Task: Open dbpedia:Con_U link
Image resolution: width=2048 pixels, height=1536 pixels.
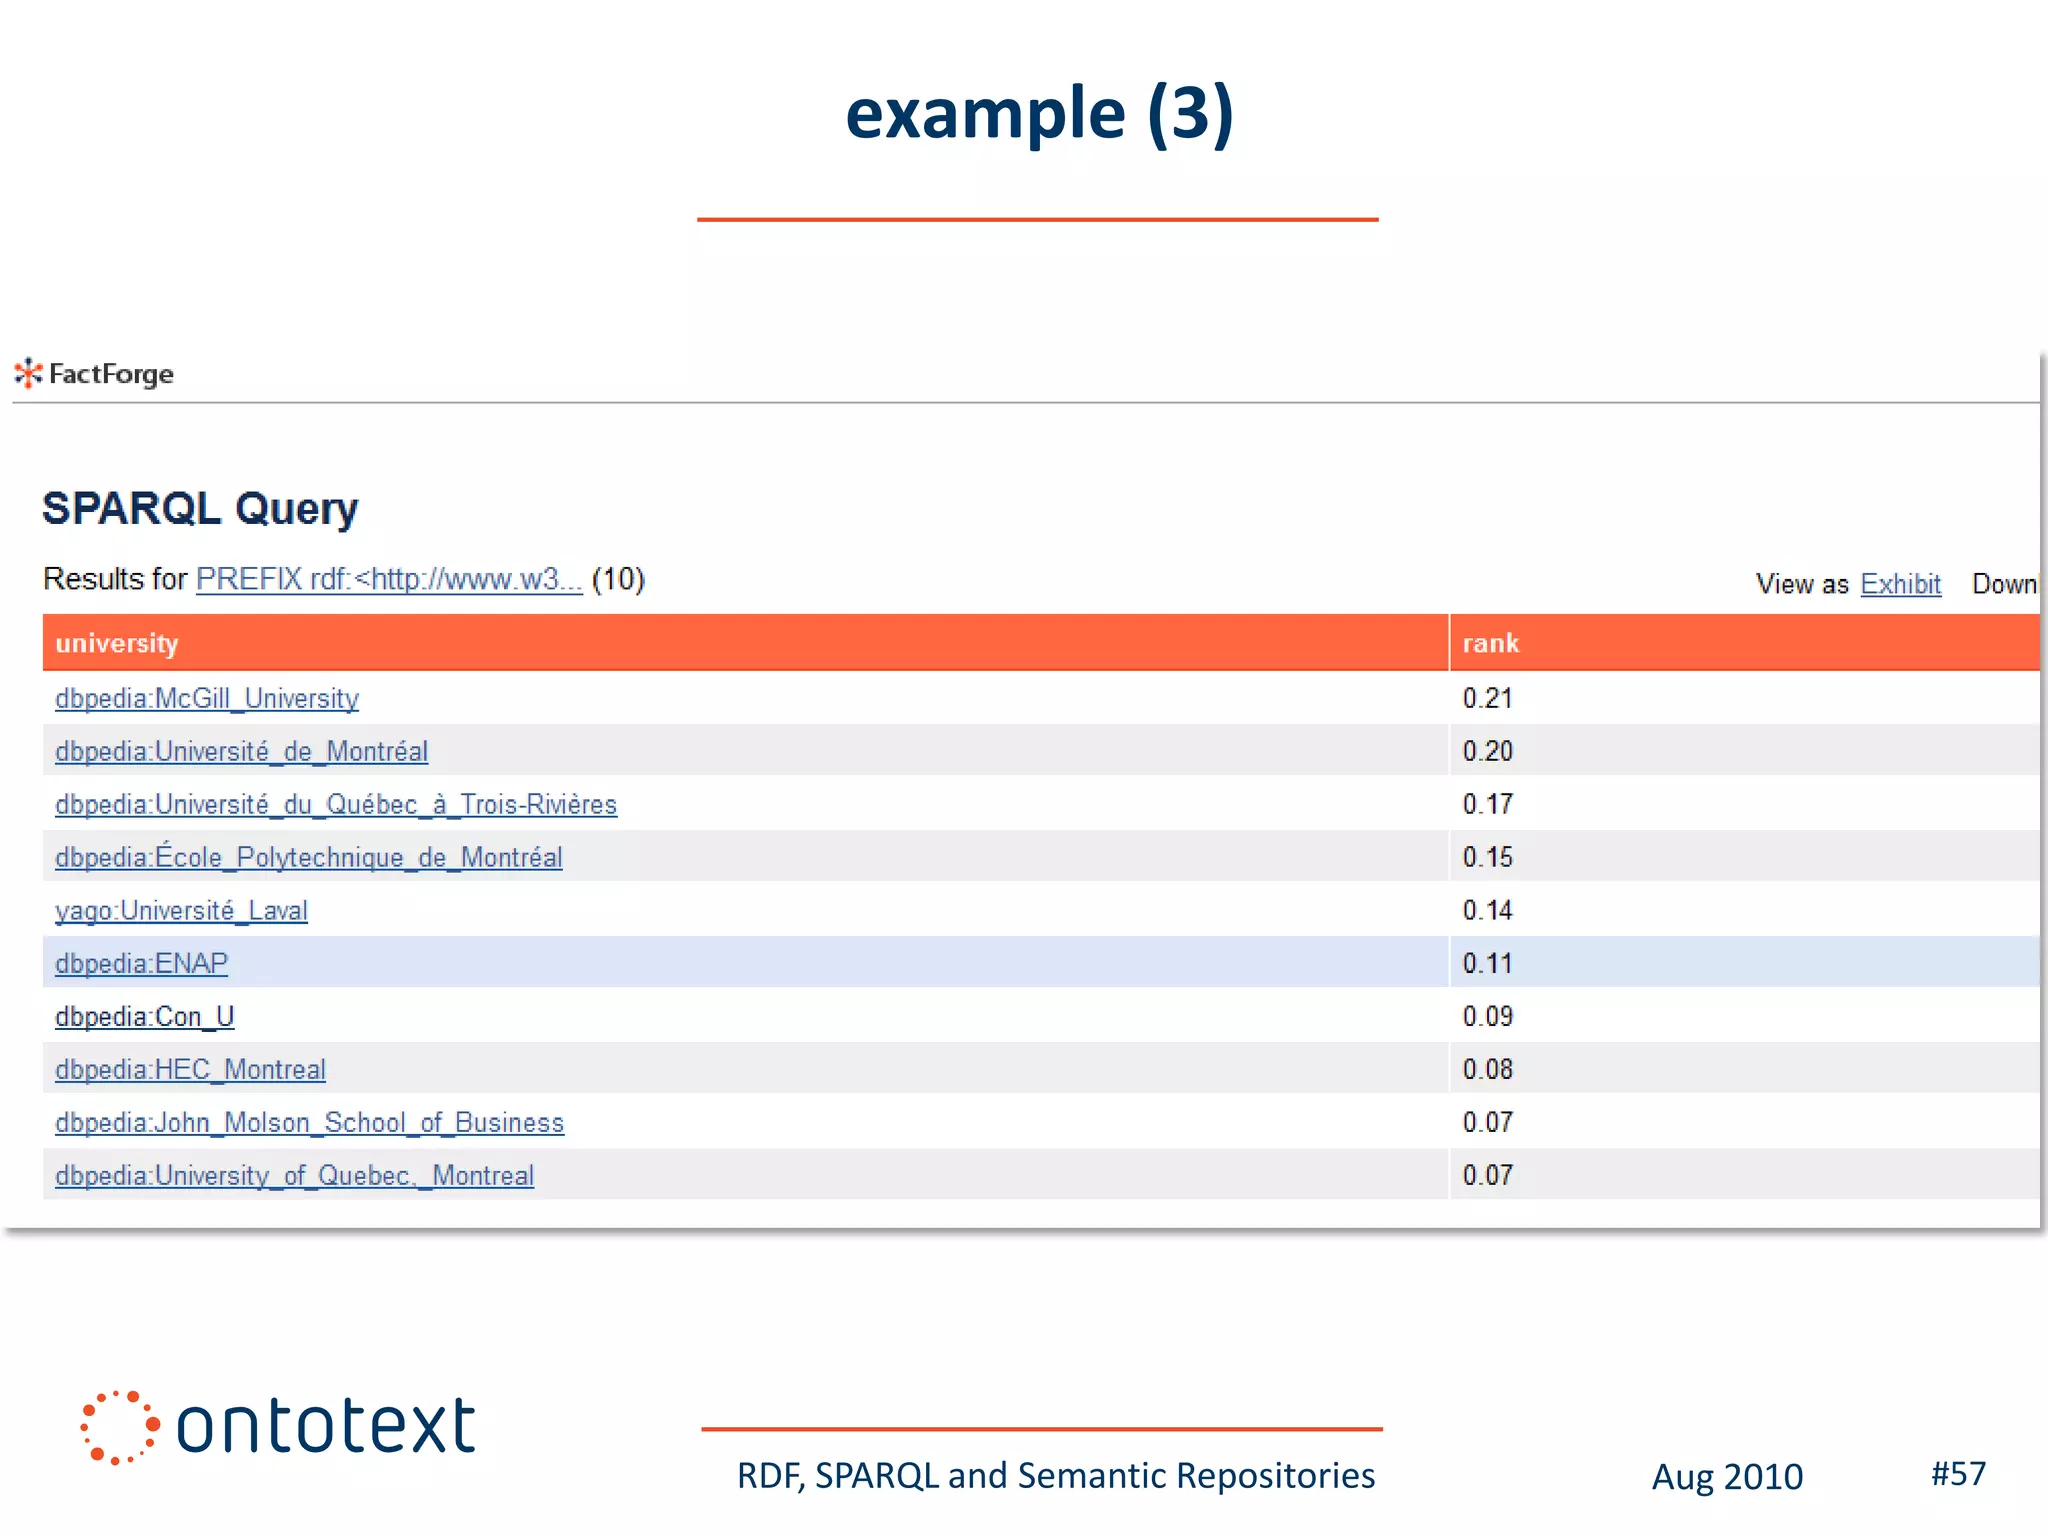Action: point(145,1016)
